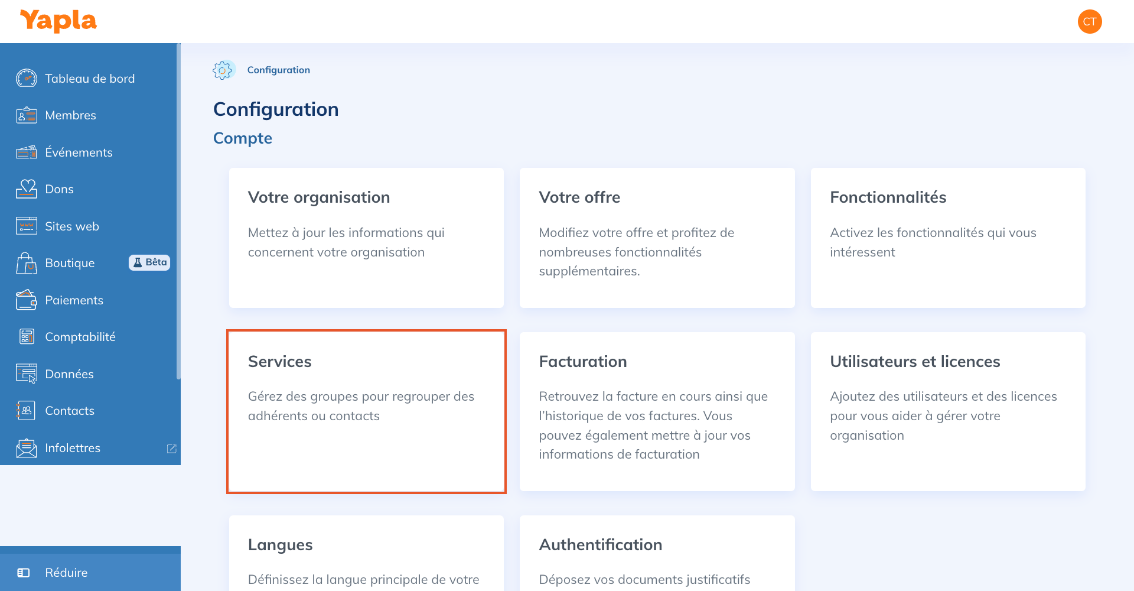Screen dimensions: 1134x591
Task: Click the Dons heart icon
Action: [x=27, y=189]
